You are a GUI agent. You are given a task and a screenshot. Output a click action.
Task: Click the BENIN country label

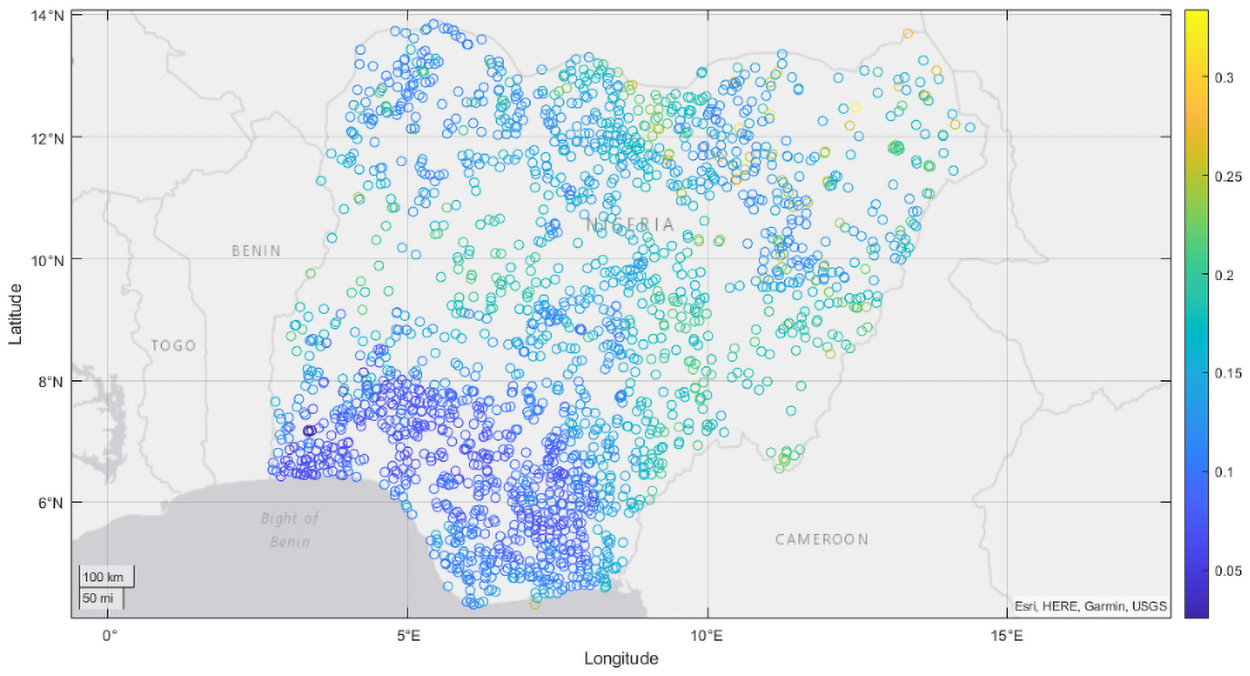coord(256,251)
